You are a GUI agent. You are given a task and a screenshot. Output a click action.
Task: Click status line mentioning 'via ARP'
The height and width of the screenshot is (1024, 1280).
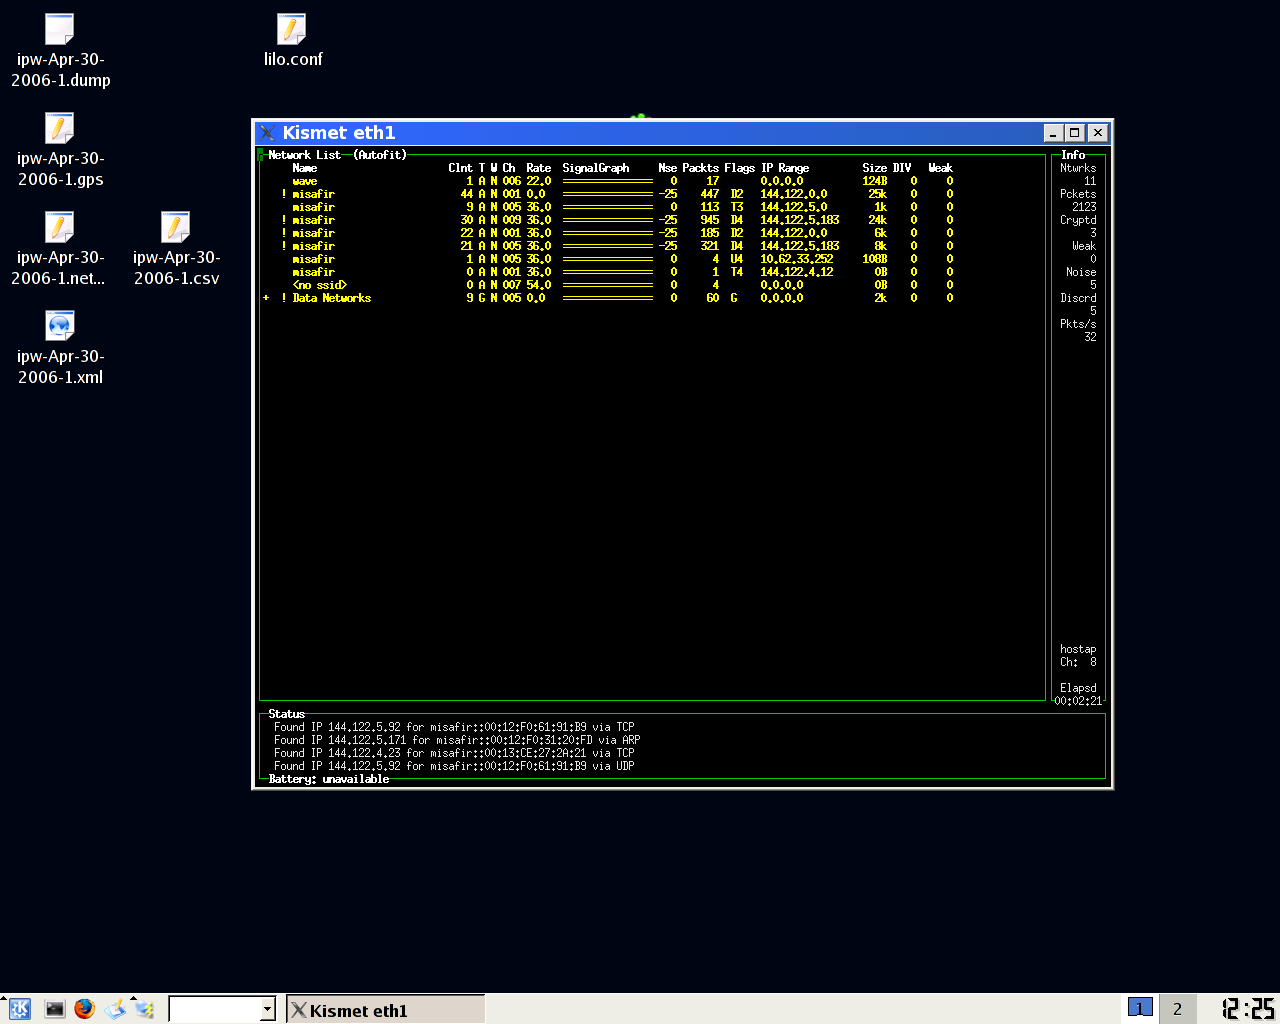[x=457, y=740]
